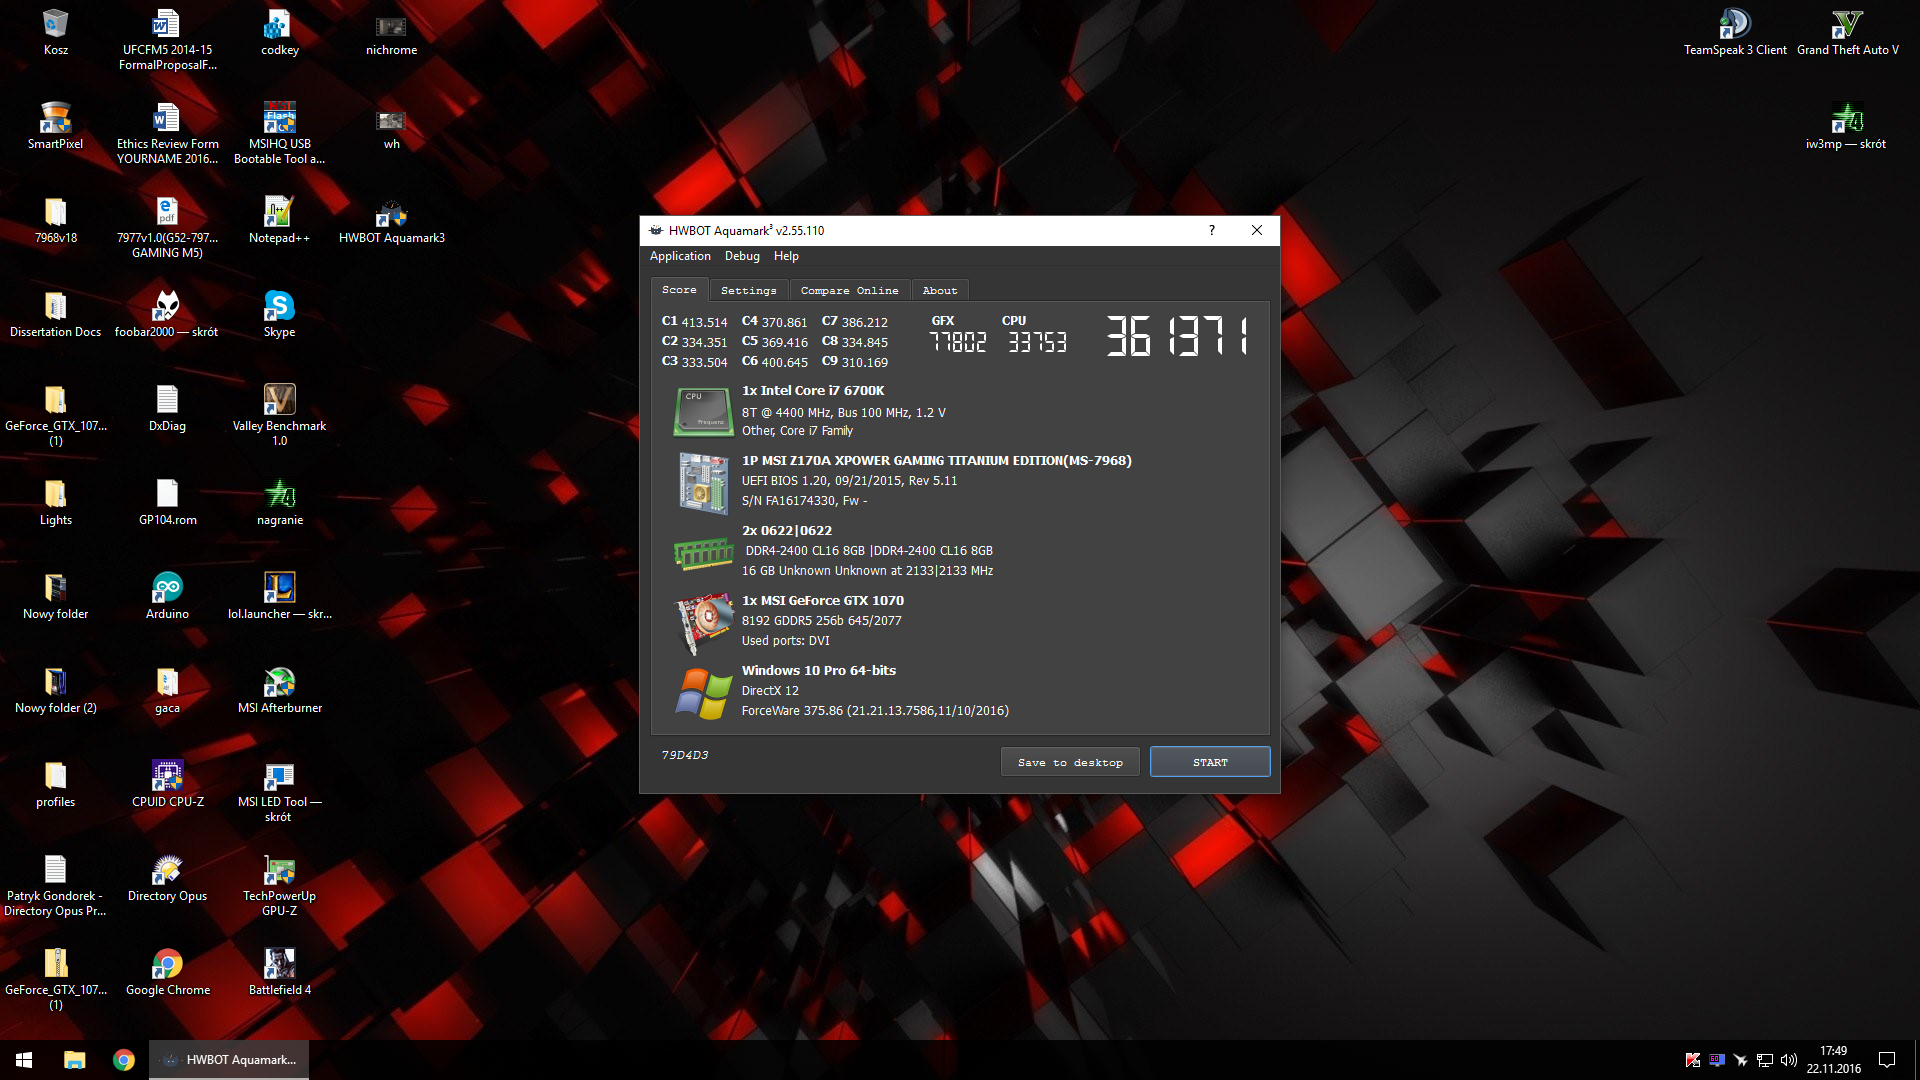The height and width of the screenshot is (1080, 1920).
Task: Select MSIHQ USB Bootable Tool icon
Action: click(280, 133)
